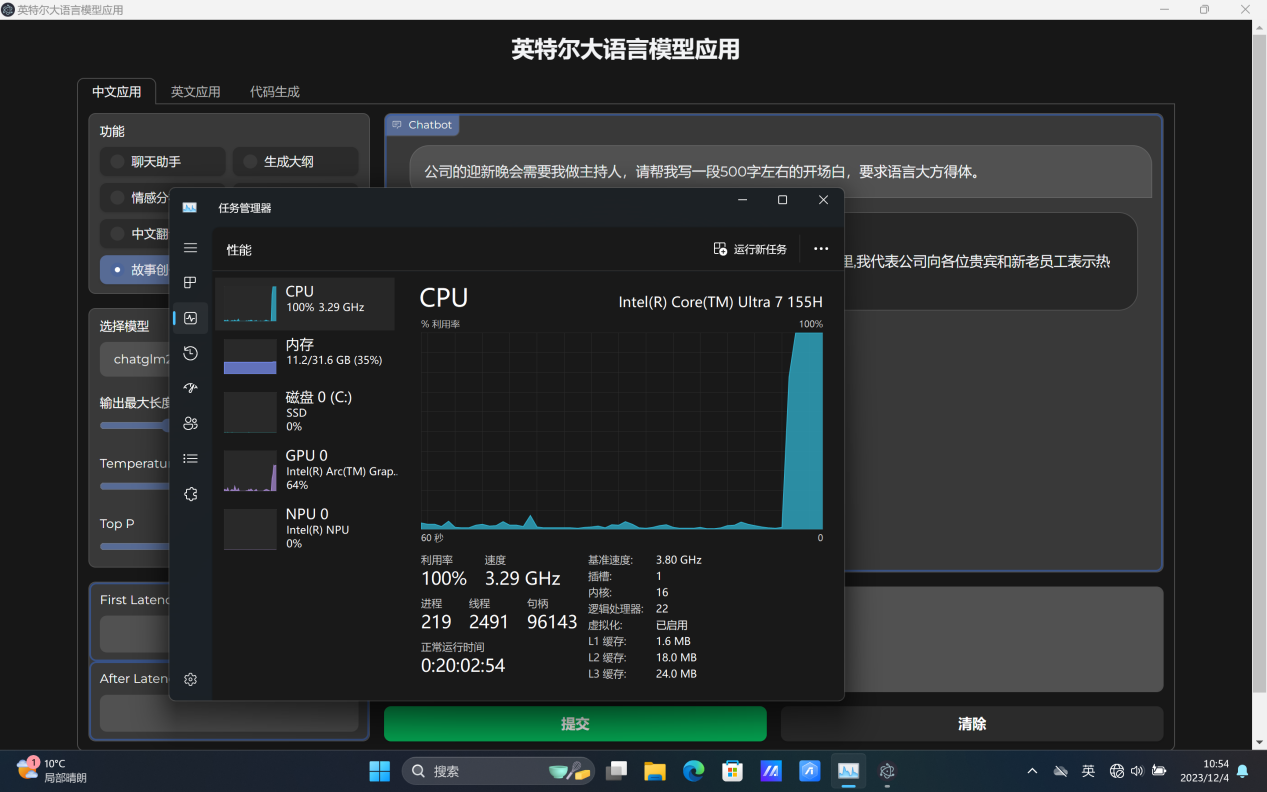Screen dimensions: 1267x792
Task: Click the 英 input method indicator
Action: [x=1088, y=771]
